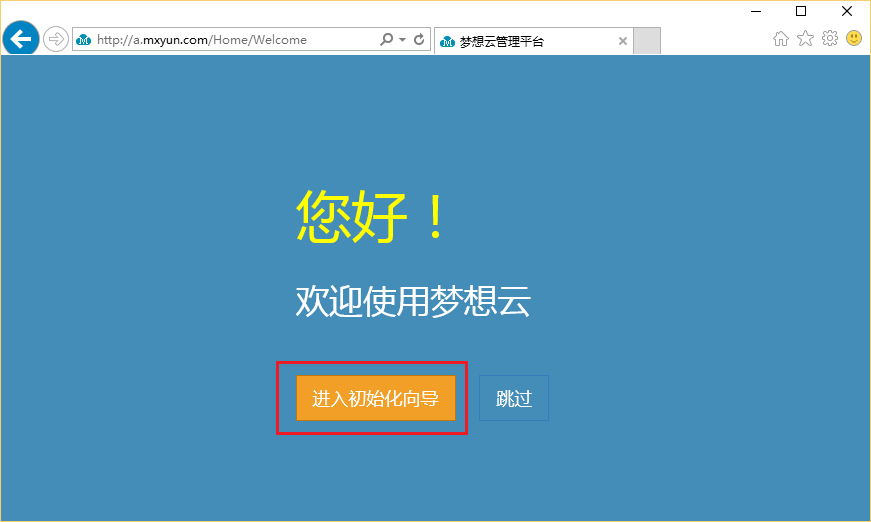Click the browser forward arrow button

[56, 39]
